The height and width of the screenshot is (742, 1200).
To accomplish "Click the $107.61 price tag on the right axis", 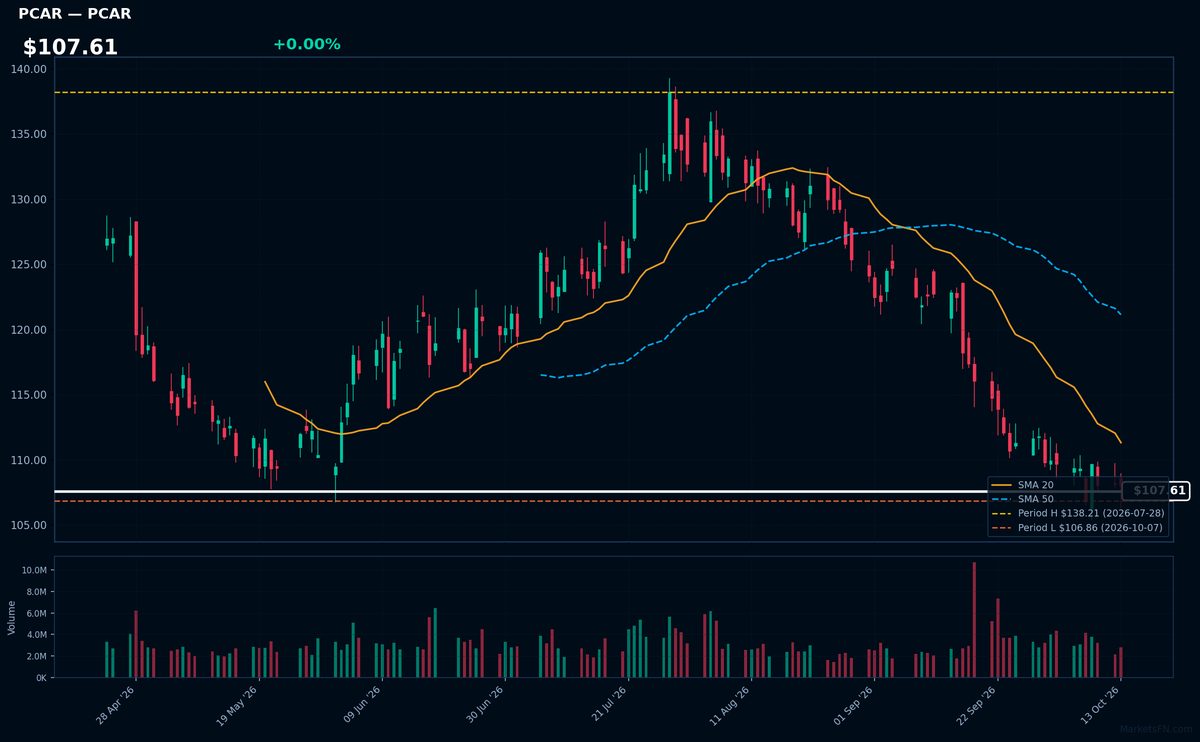I will (x=1156, y=491).
